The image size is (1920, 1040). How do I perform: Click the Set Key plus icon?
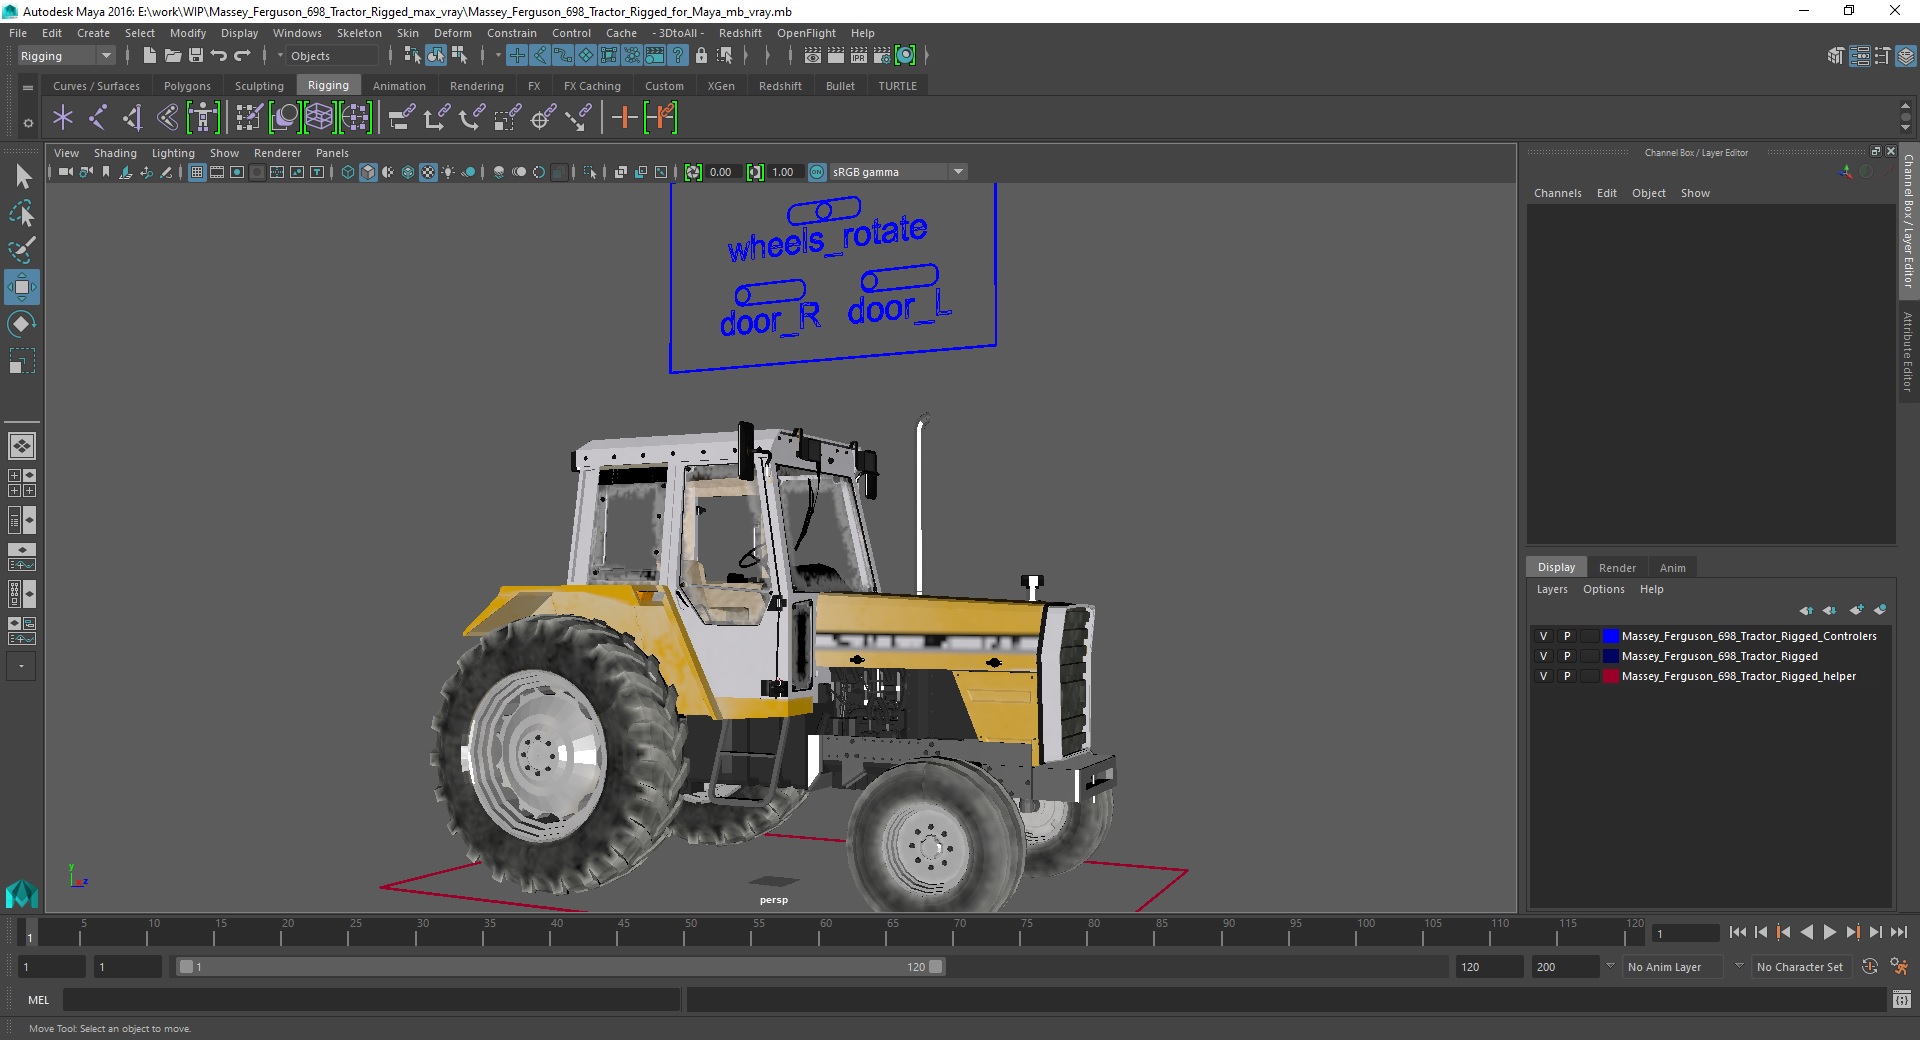point(624,118)
